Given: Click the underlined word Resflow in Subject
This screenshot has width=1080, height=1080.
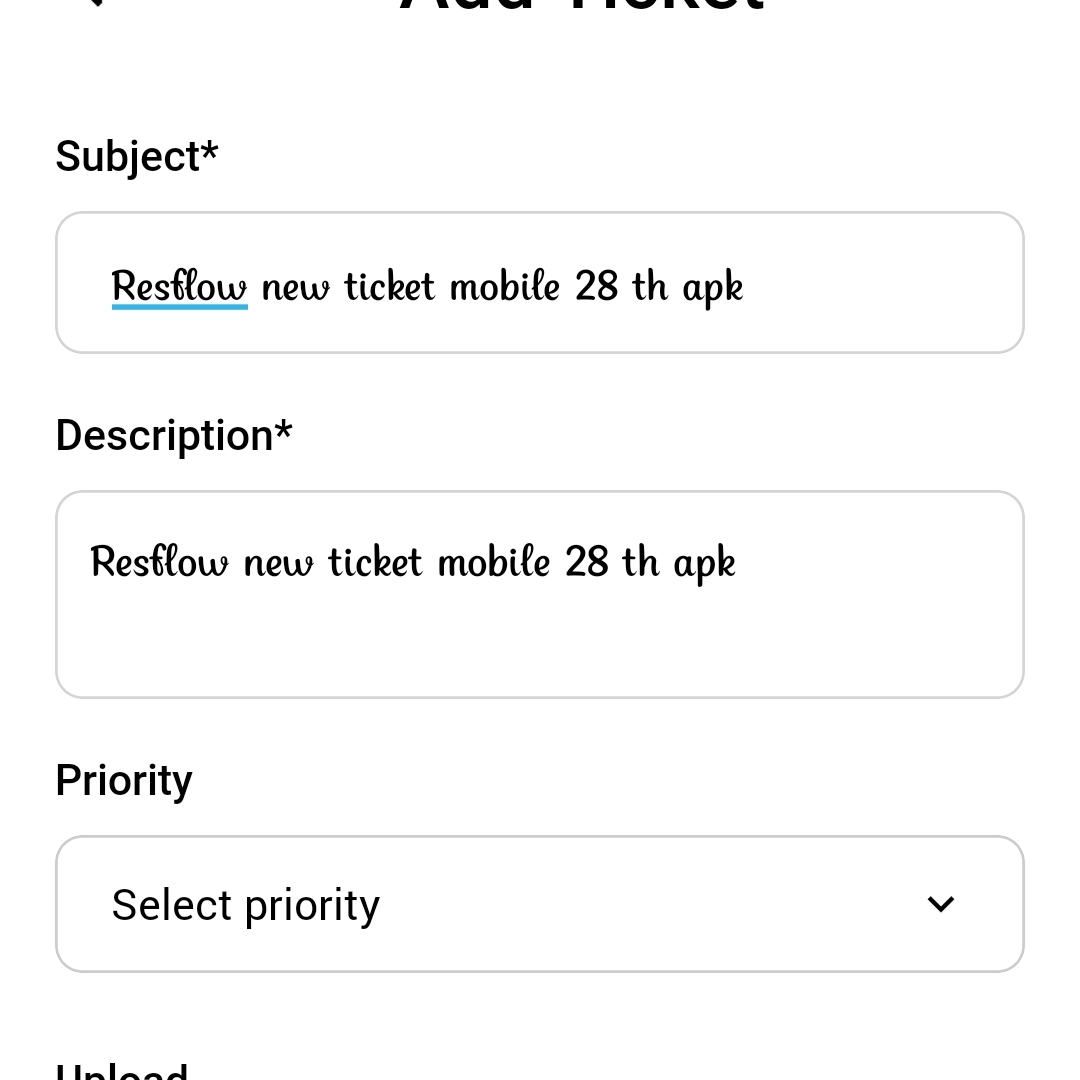Looking at the screenshot, I should [179, 286].
